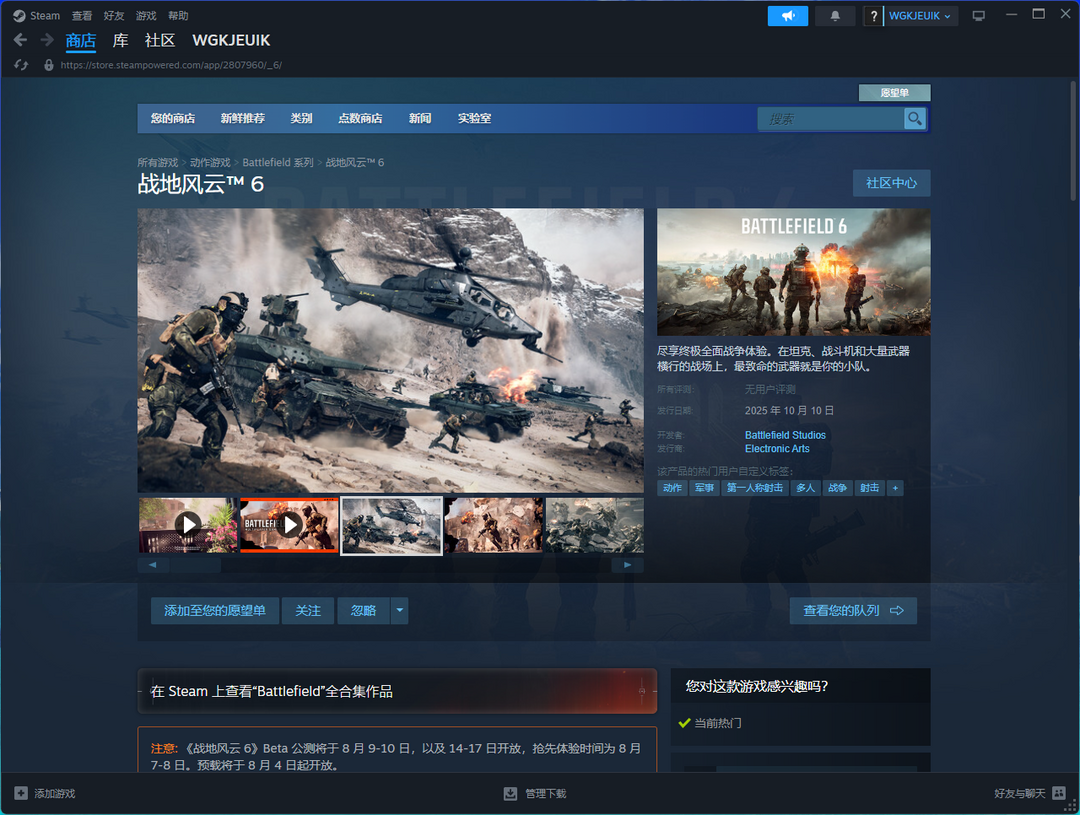Open the WGKJEUIK profile tab
Screen dimensions: 1080x815
pos(231,41)
